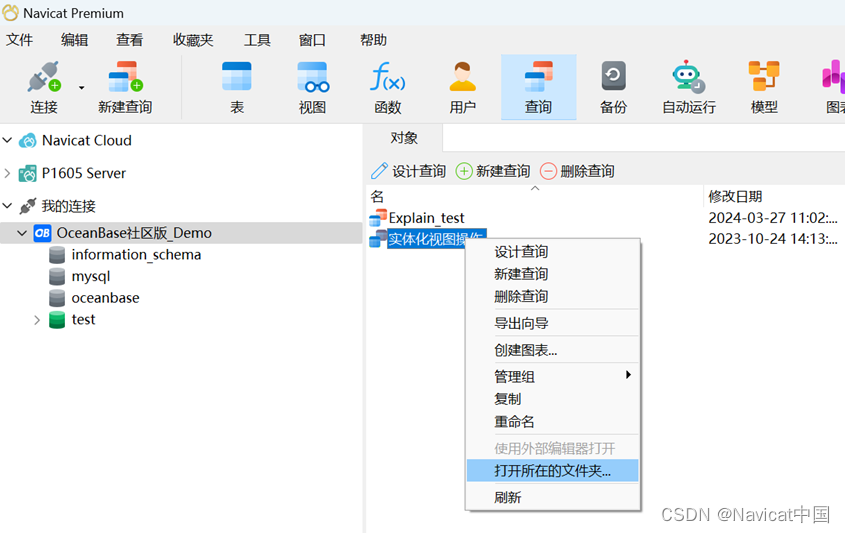The image size is (845, 533).
Task: Collapse the 我的连接 tree node
Action: 8,205
